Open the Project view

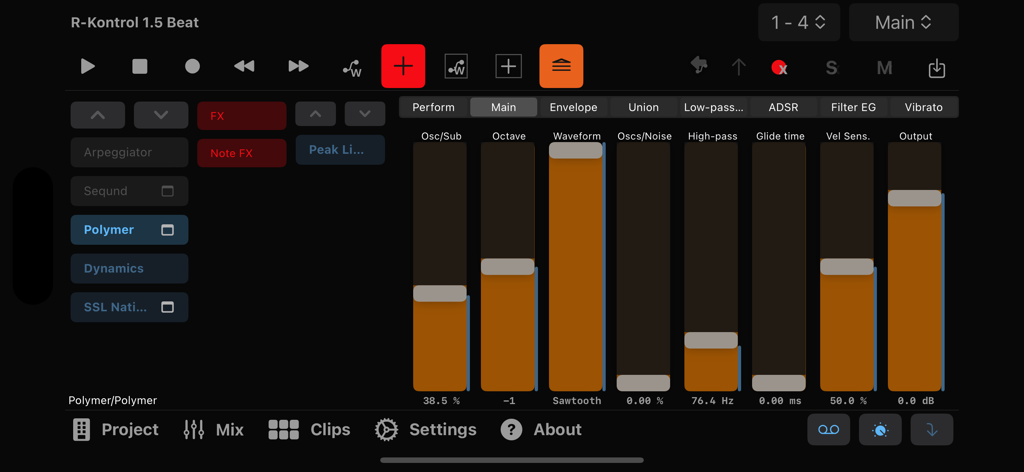point(115,430)
